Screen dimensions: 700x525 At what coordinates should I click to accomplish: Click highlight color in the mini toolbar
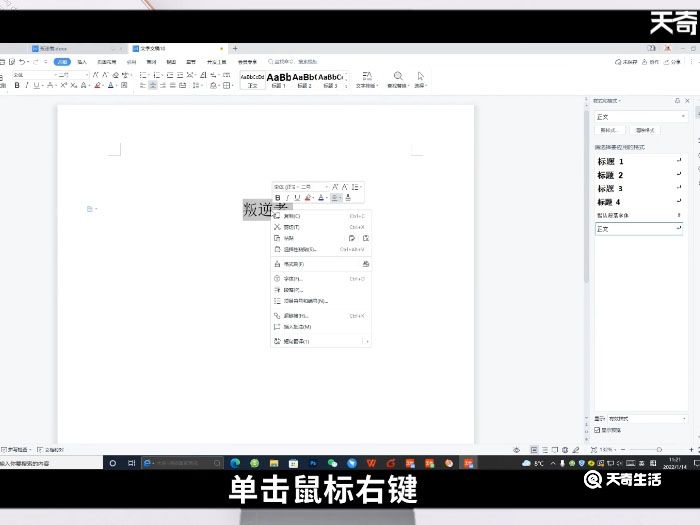[308, 198]
